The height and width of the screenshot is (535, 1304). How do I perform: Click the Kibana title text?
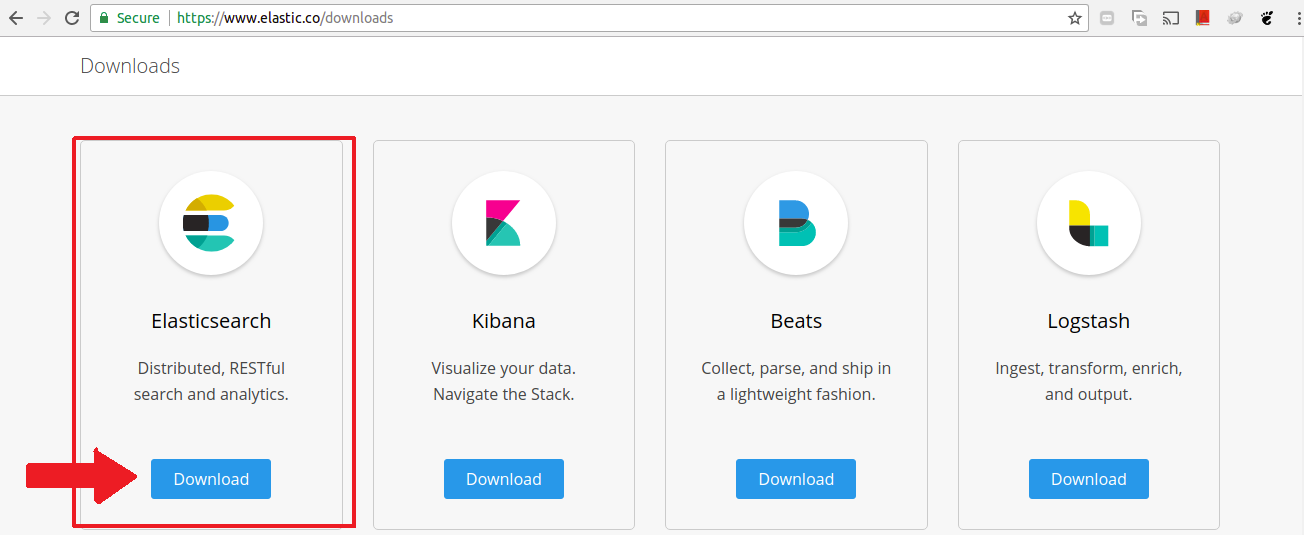click(504, 321)
